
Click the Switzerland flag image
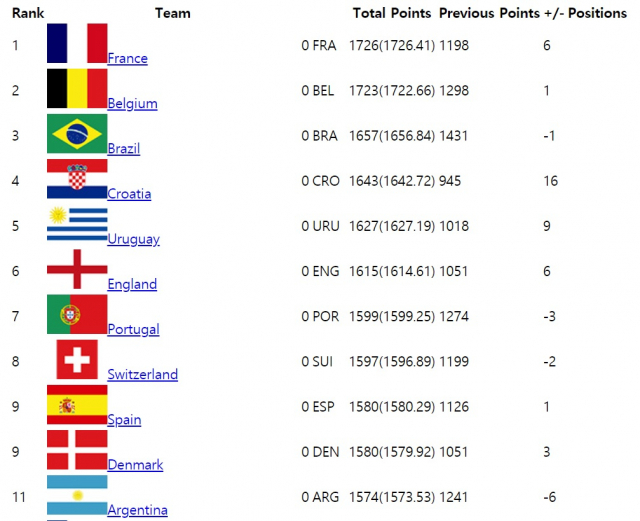click(77, 360)
